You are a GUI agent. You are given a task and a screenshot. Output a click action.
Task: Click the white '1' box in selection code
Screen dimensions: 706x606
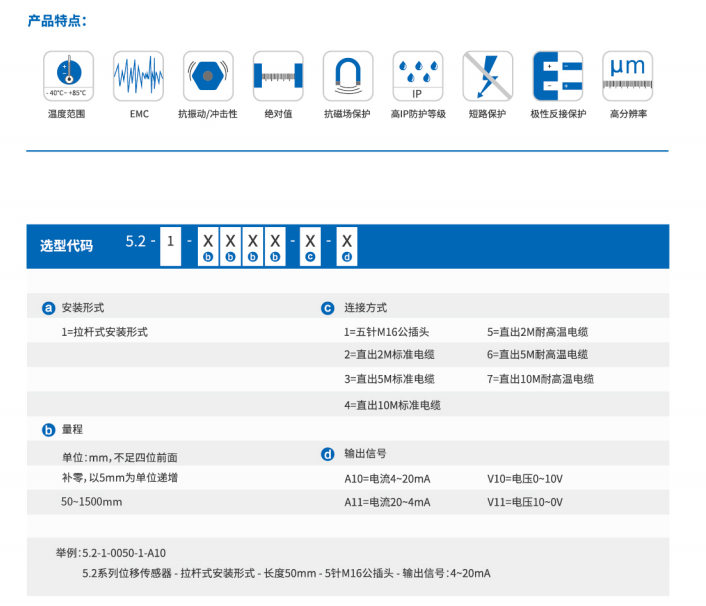[171, 243]
